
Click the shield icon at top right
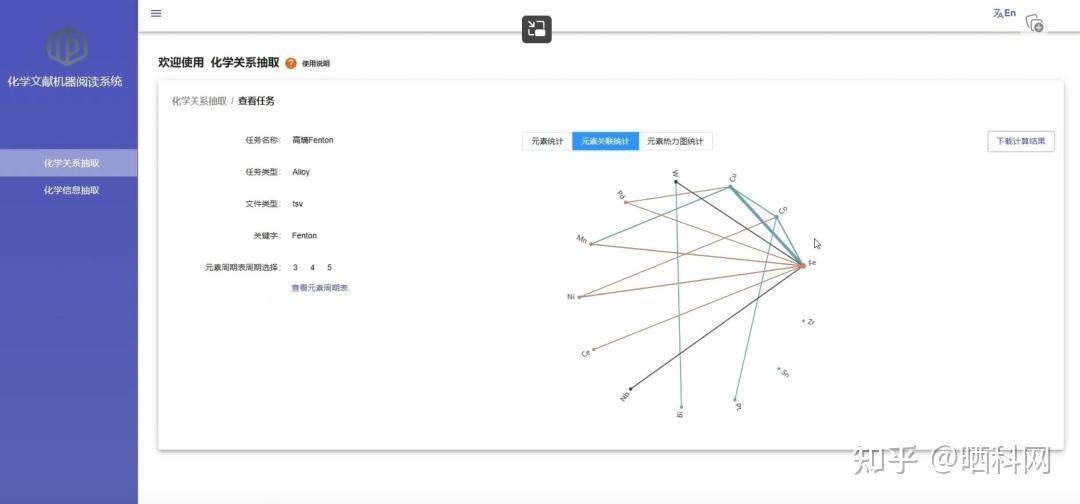pos(1035,23)
